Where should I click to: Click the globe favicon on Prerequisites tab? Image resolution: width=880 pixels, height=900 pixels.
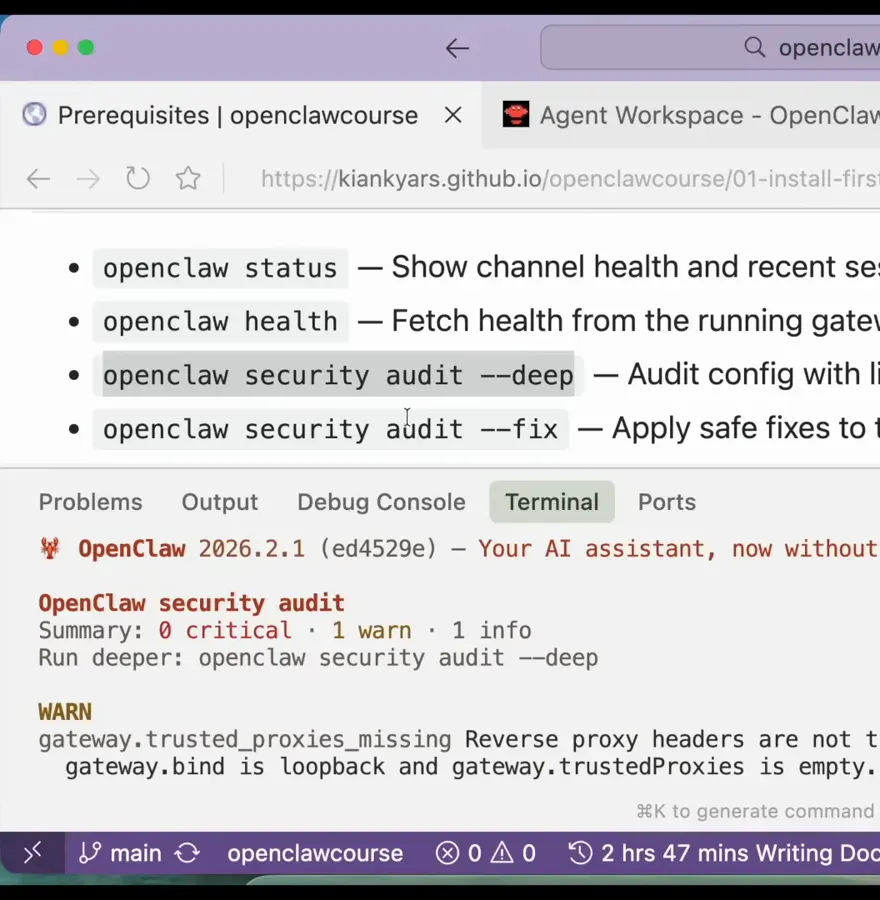(x=34, y=114)
